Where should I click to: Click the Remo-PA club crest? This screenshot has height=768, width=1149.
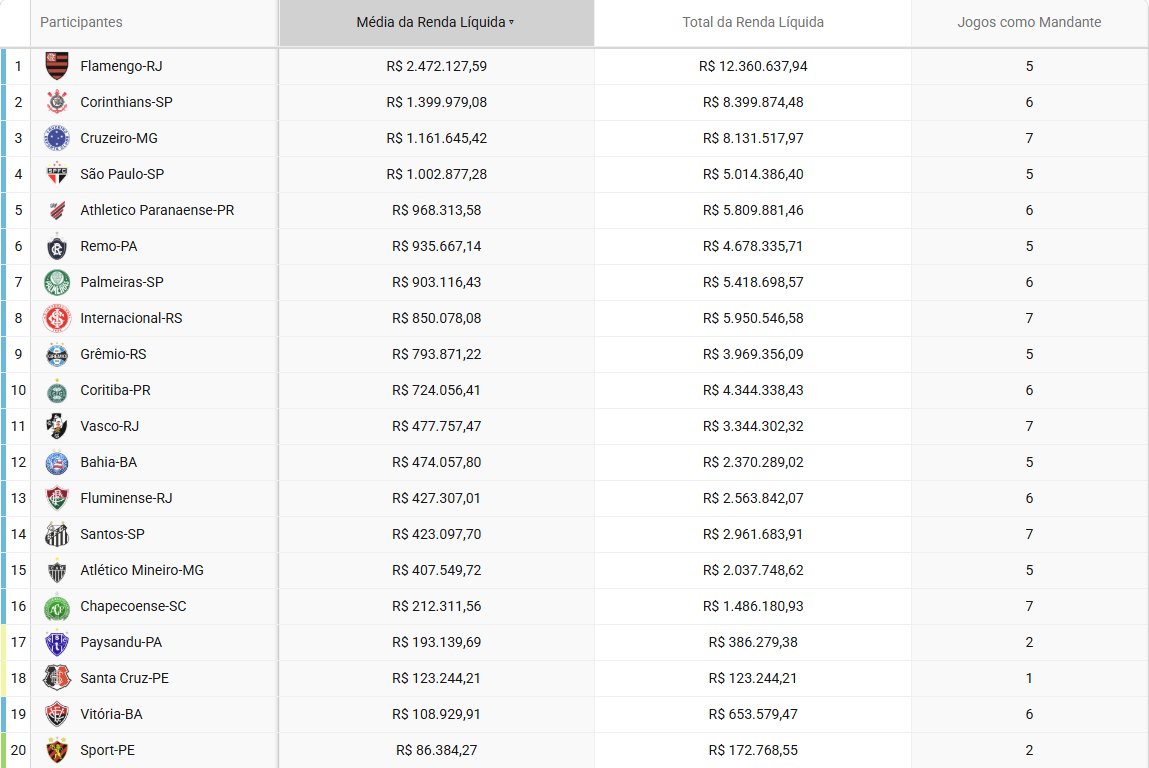[56, 246]
